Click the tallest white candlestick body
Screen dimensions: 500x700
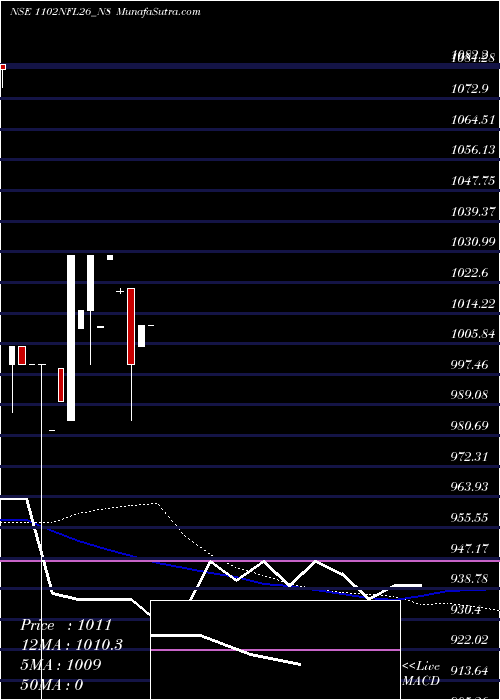[71, 338]
